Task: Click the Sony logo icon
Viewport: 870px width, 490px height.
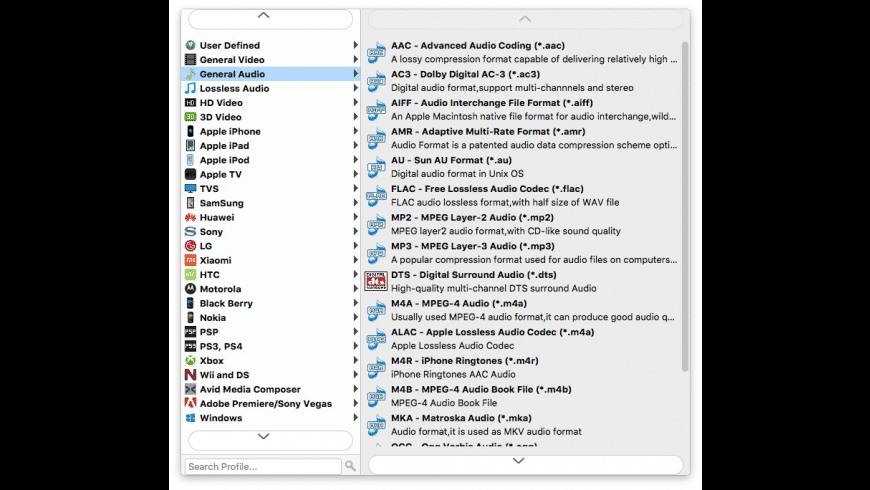Action: coord(190,231)
